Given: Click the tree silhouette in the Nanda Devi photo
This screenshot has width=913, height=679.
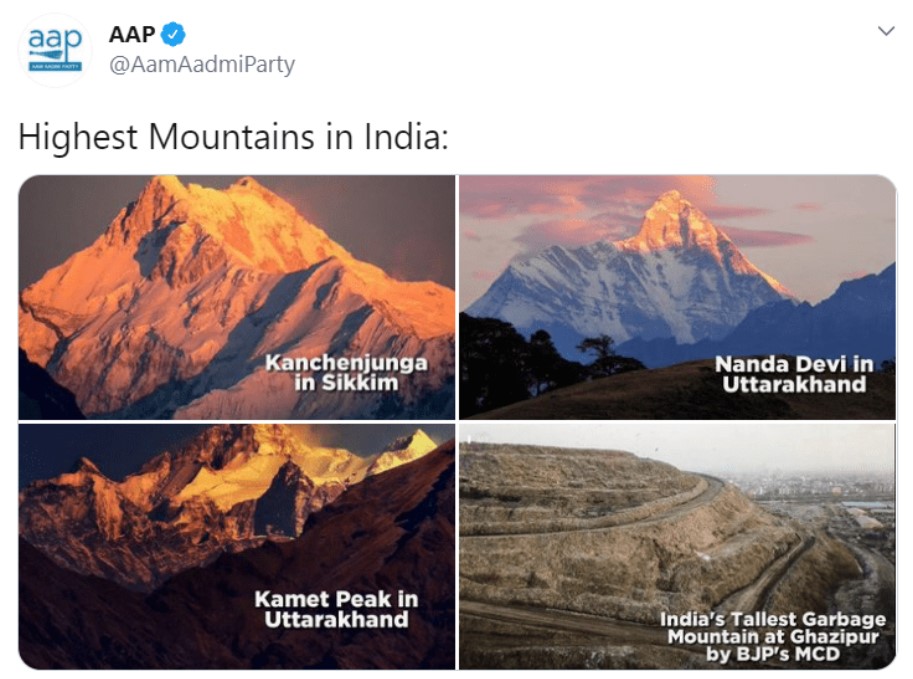Looking at the screenshot, I should [x=600, y=352].
